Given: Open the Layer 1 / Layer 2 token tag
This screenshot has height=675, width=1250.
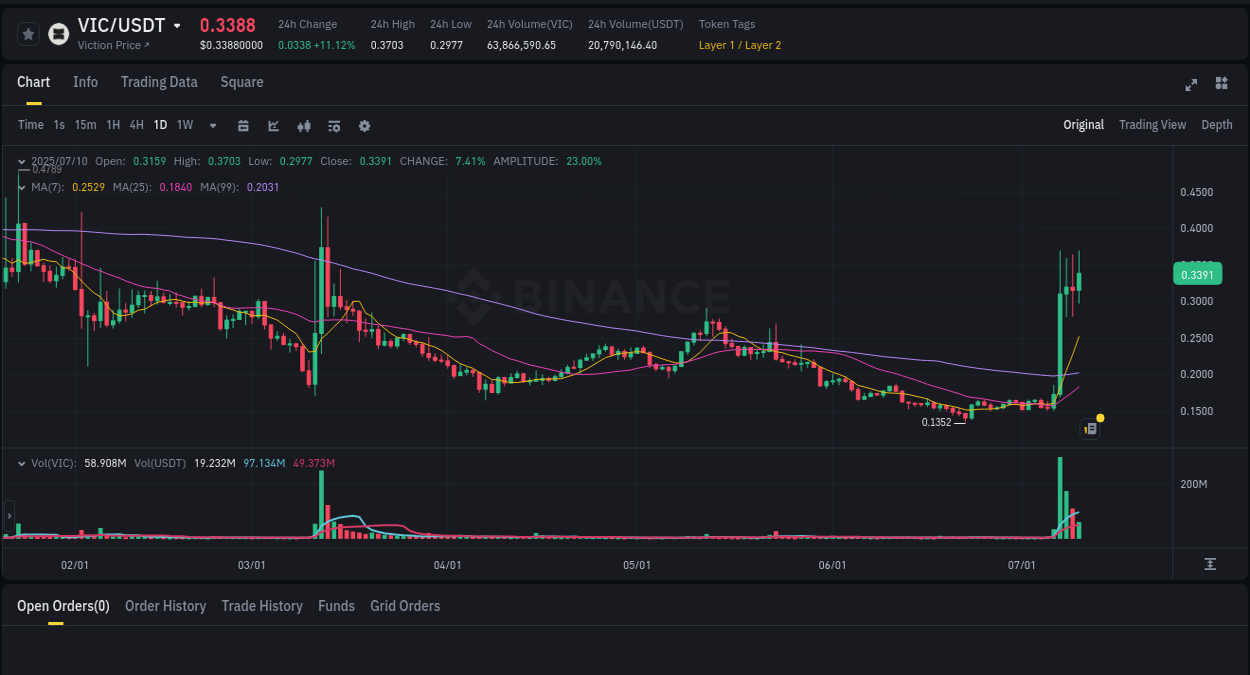Looking at the screenshot, I should [740, 45].
